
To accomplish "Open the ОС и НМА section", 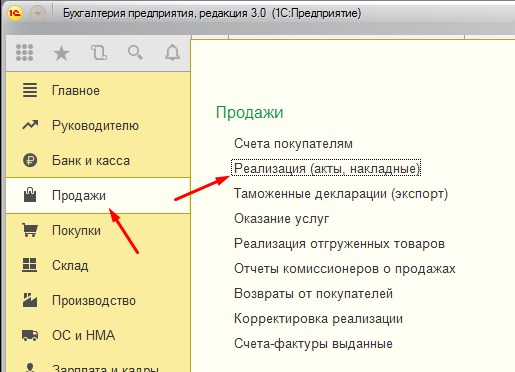I will coord(98,335).
